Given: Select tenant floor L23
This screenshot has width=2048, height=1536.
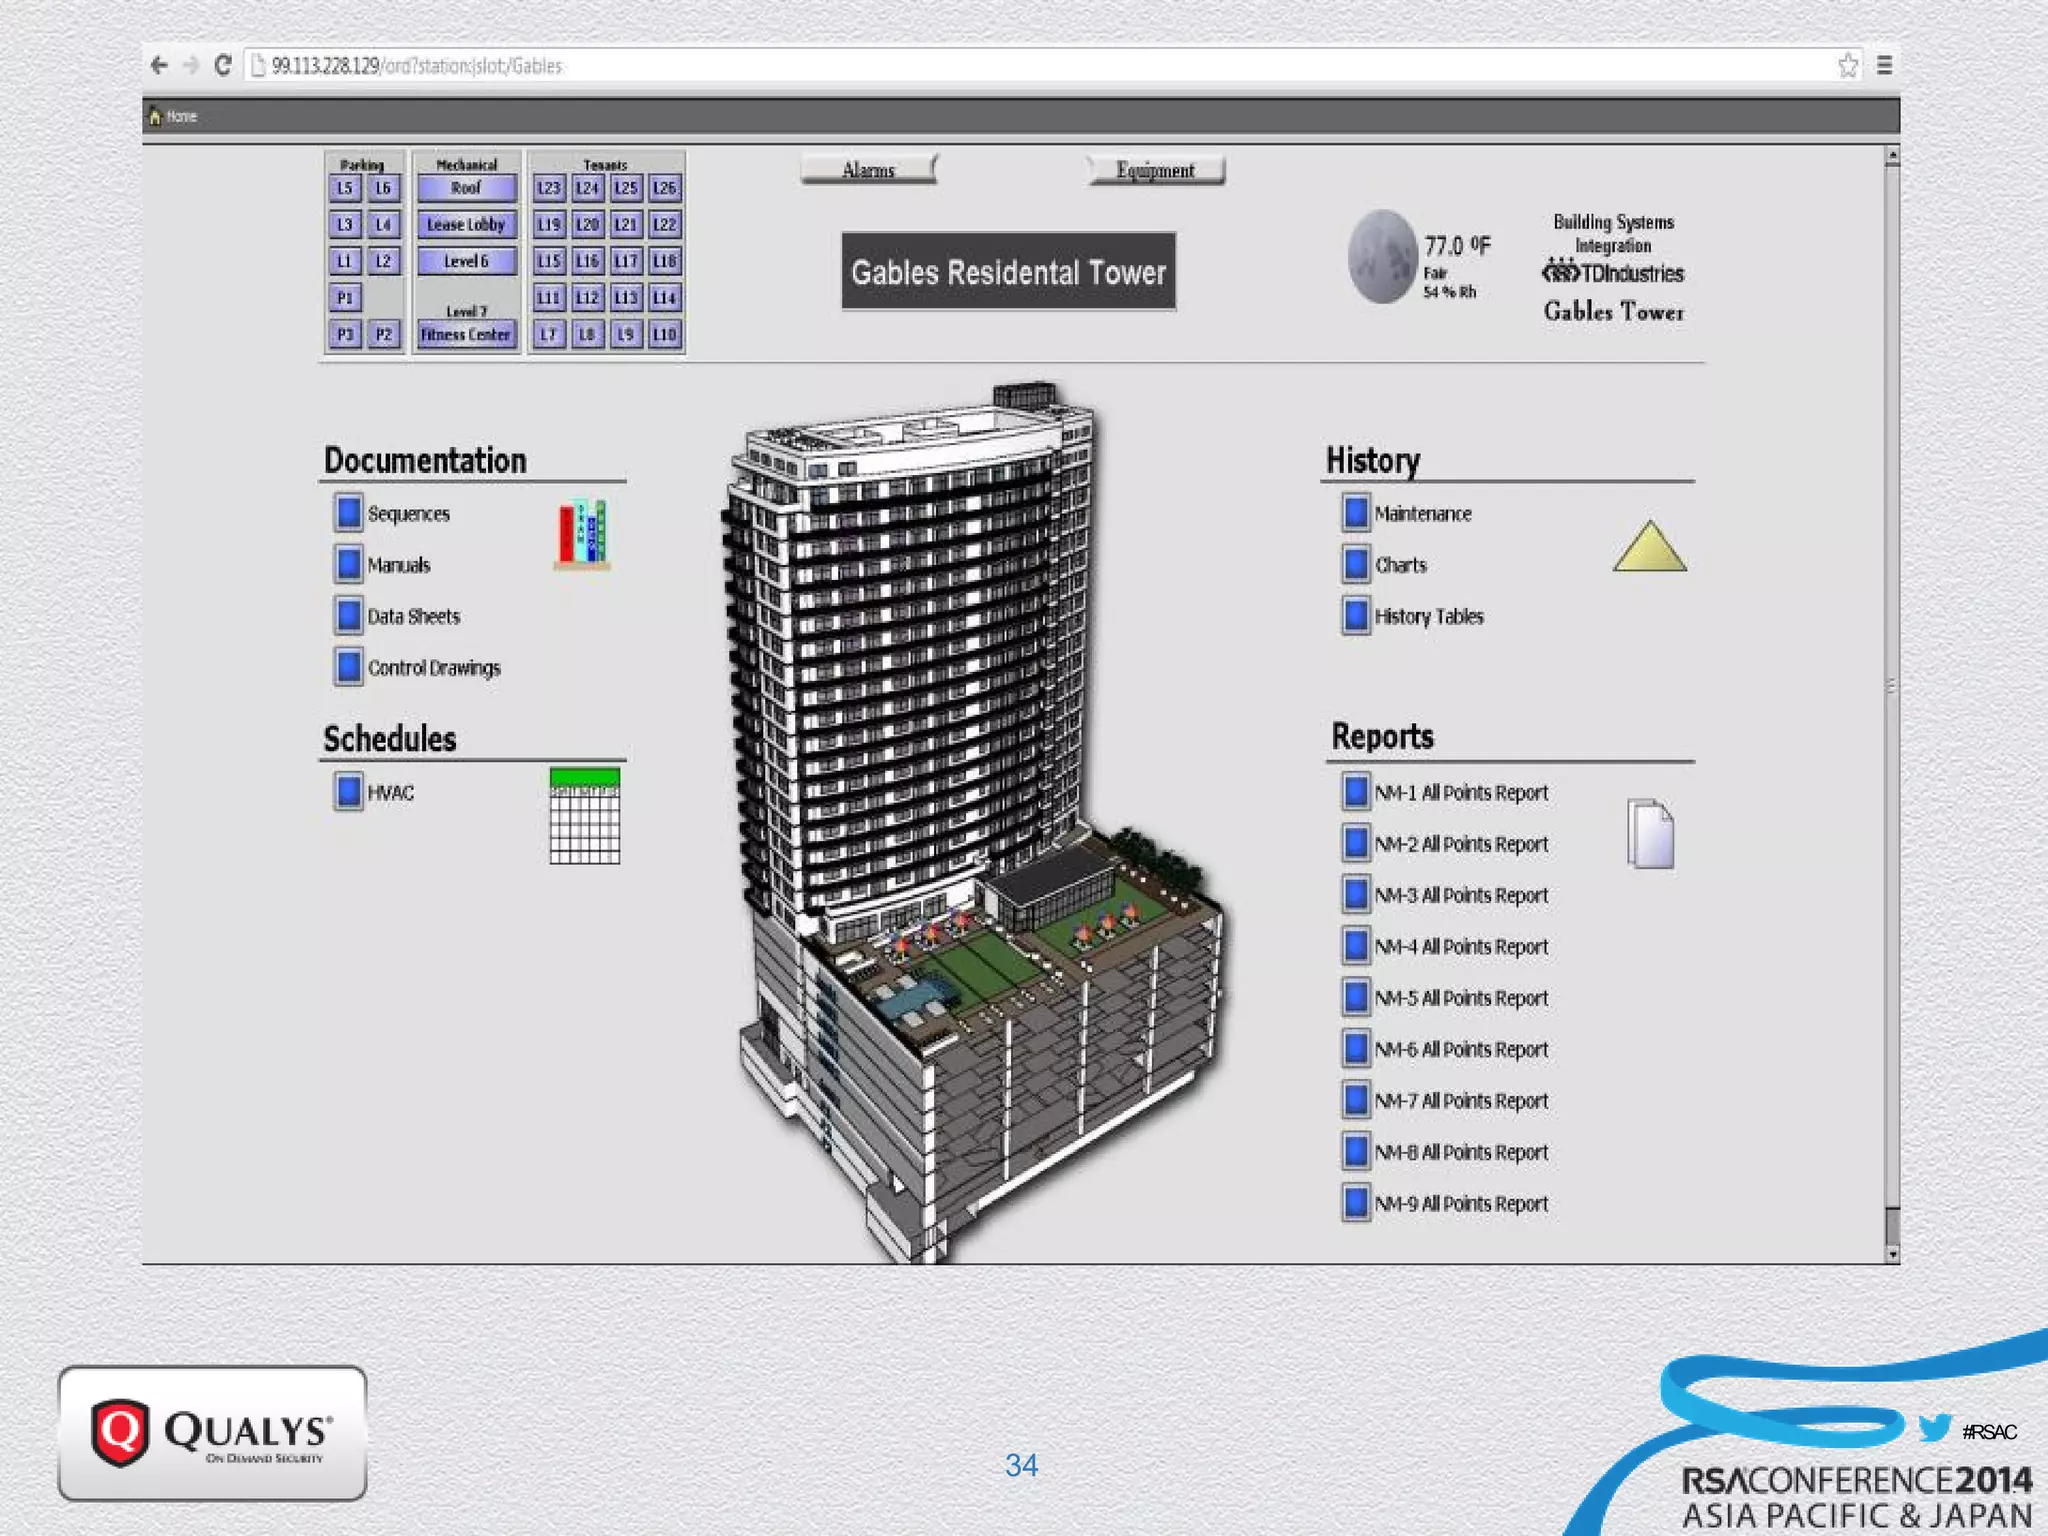Looking at the screenshot, I should tap(549, 188).
